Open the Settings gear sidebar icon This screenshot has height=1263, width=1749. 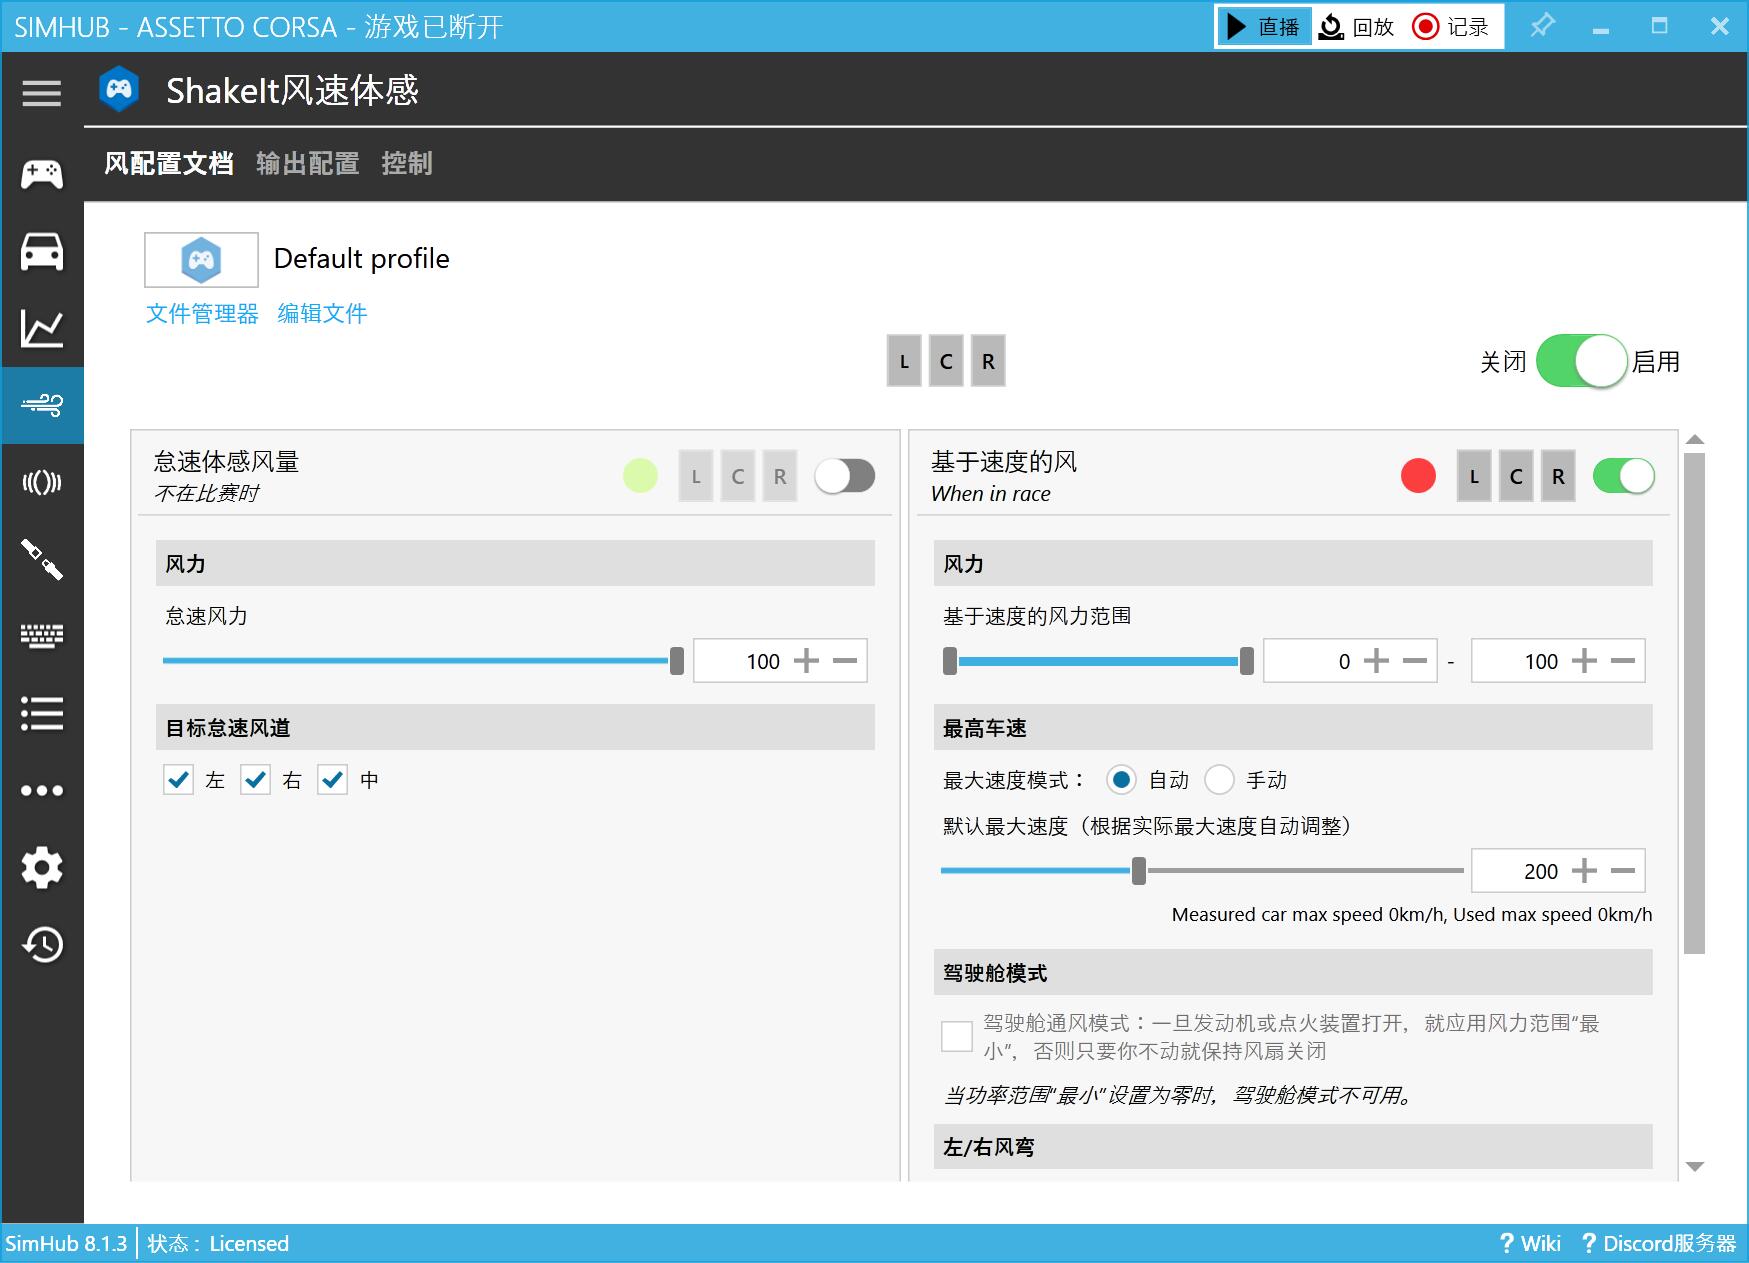click(42, 867)
